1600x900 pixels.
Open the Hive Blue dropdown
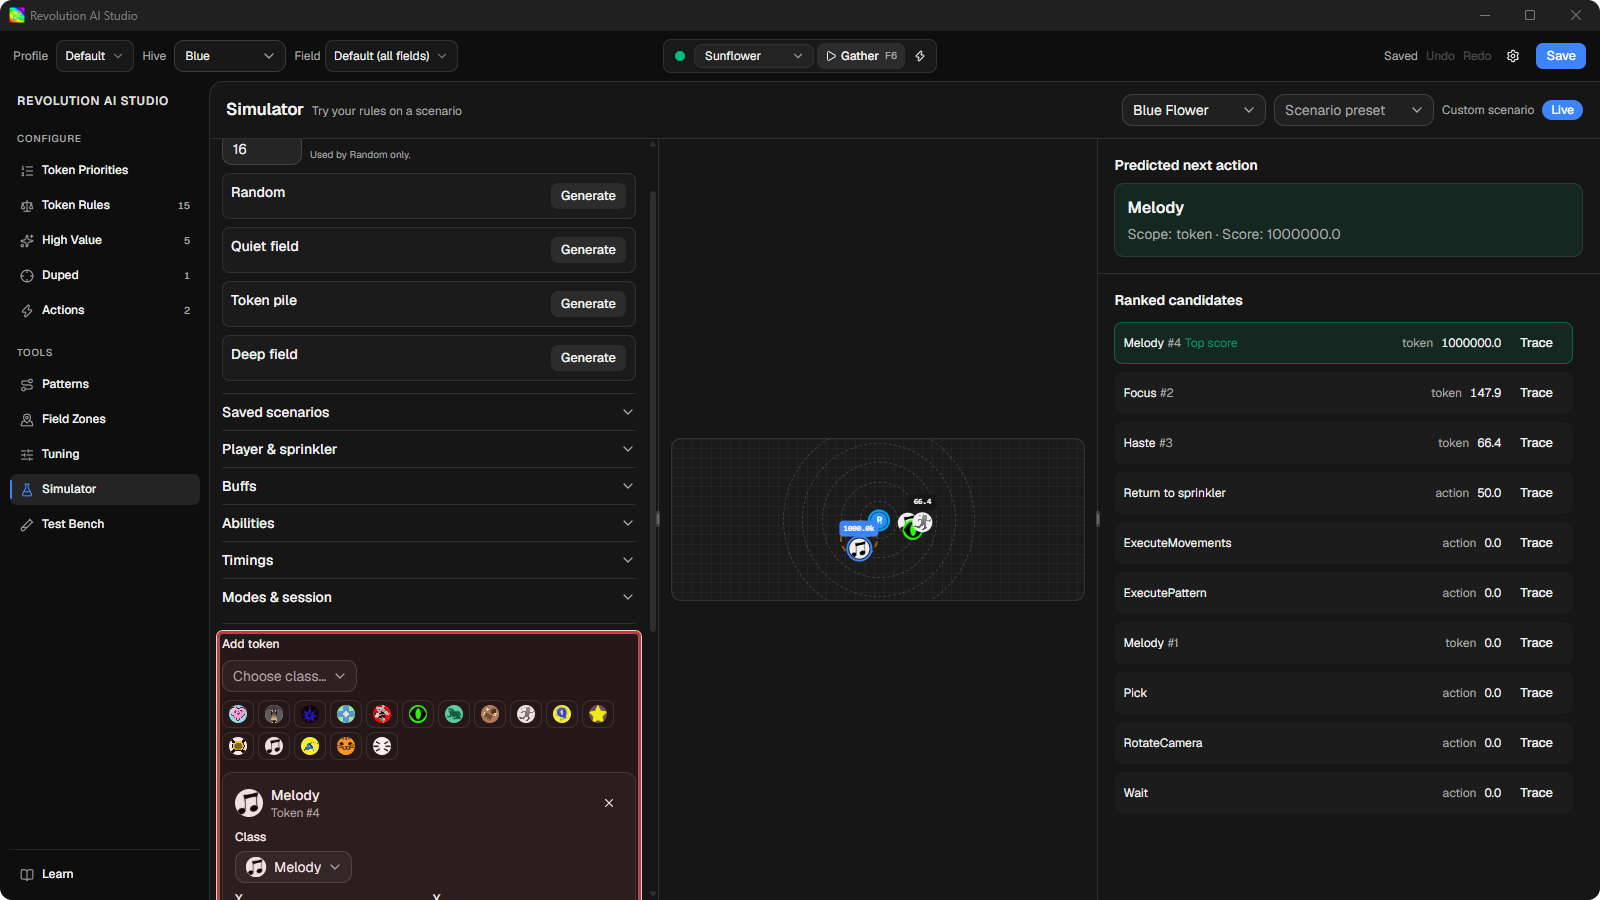click(x=229, y=56)
